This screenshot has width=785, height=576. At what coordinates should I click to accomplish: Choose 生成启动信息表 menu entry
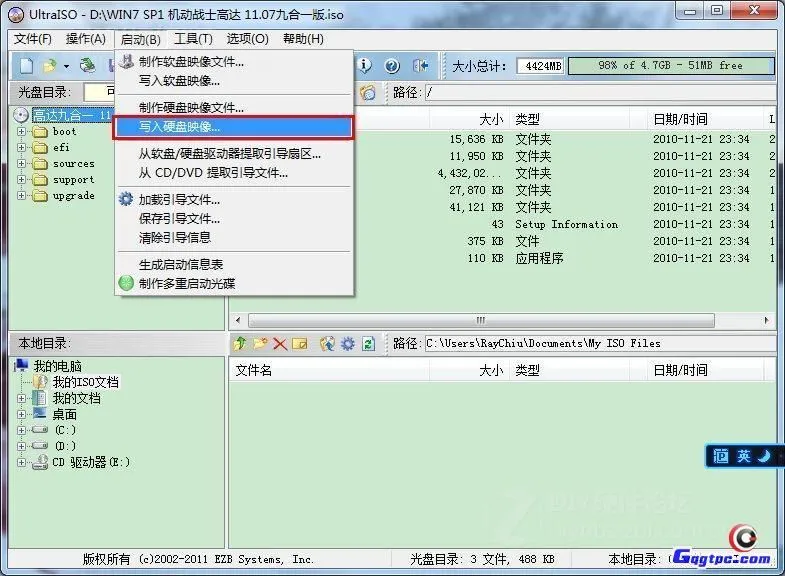click(234, 264)
